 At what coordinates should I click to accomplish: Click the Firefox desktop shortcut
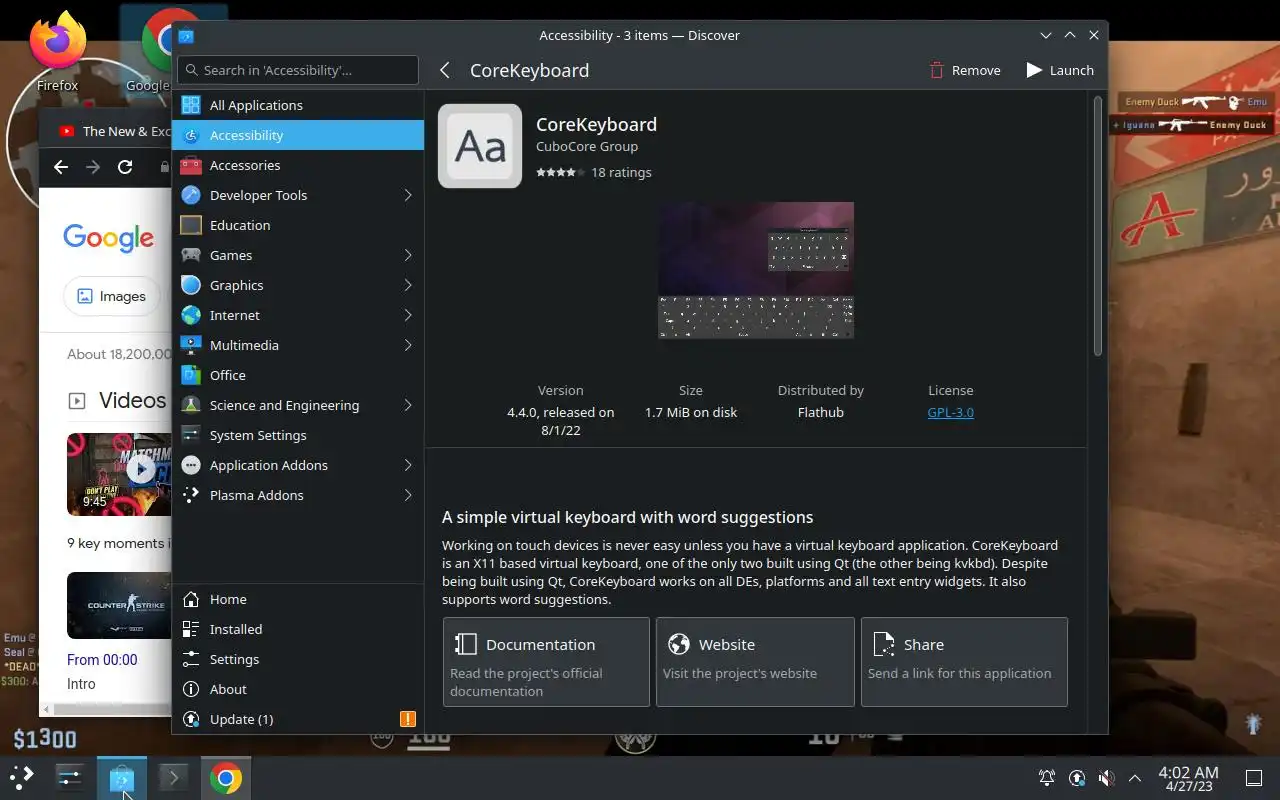[57, 51]
